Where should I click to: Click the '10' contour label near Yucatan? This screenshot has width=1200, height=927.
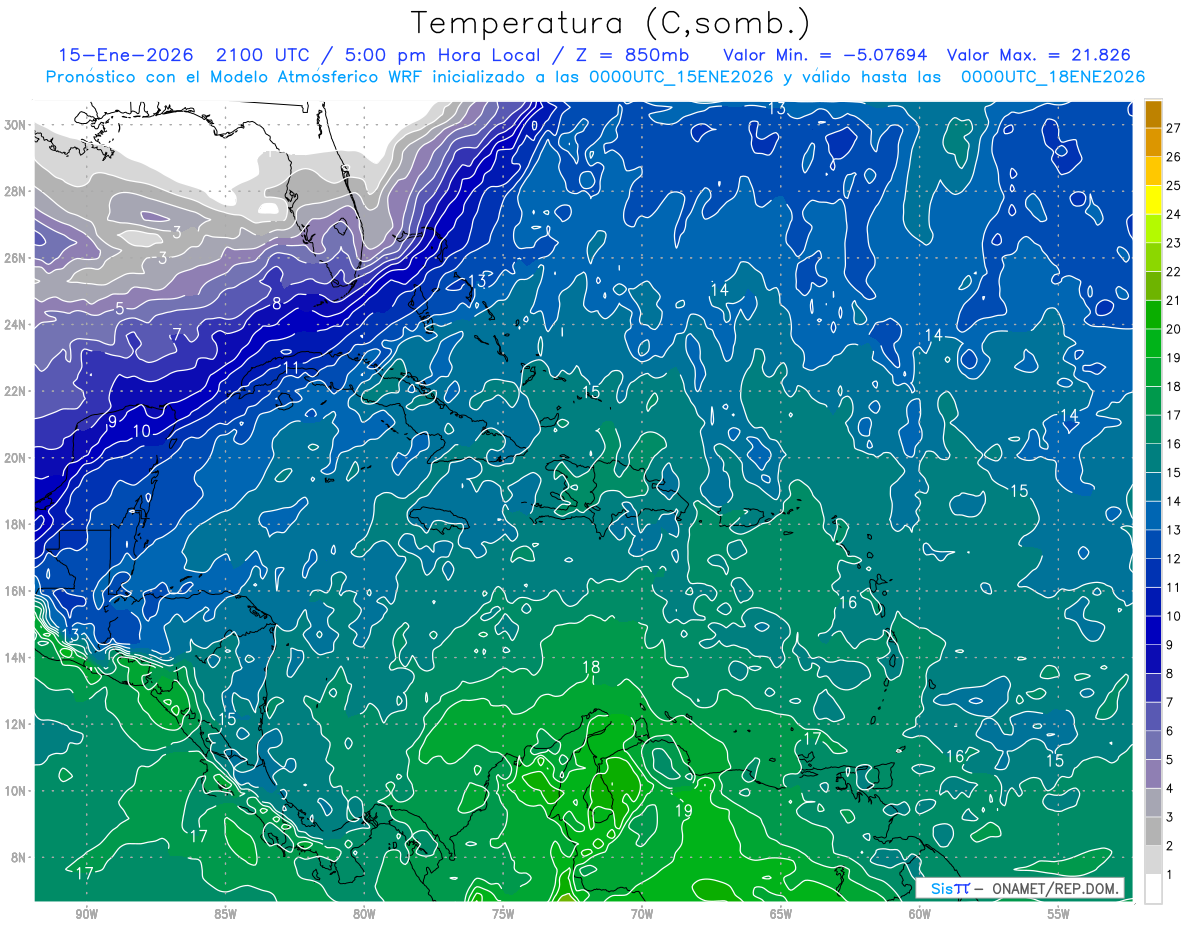(x=142, y=431)
